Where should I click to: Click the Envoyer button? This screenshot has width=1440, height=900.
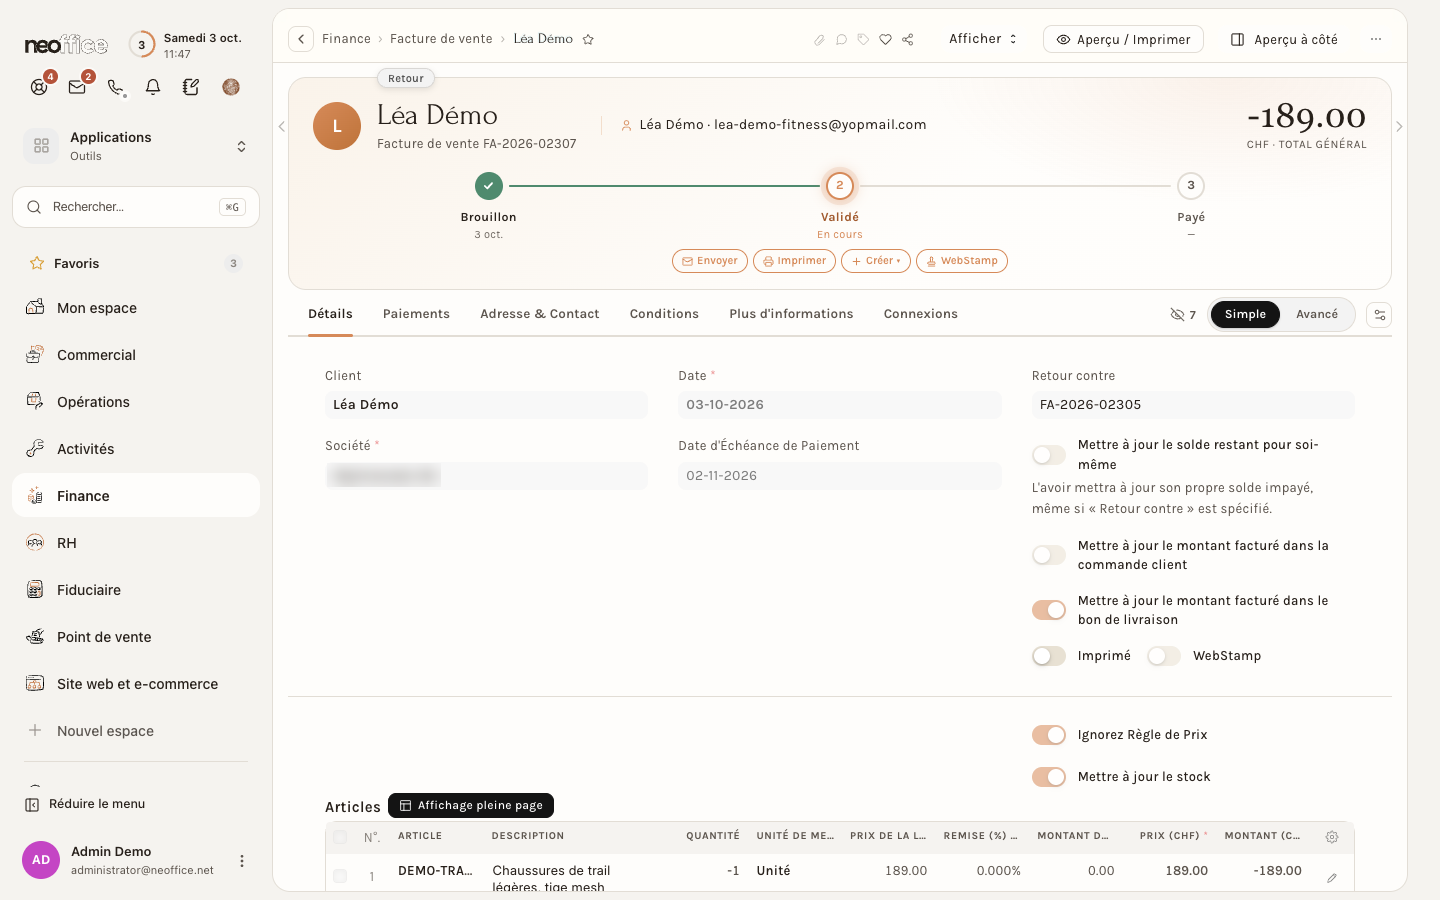pyautogui.click(x=710, y=261)
